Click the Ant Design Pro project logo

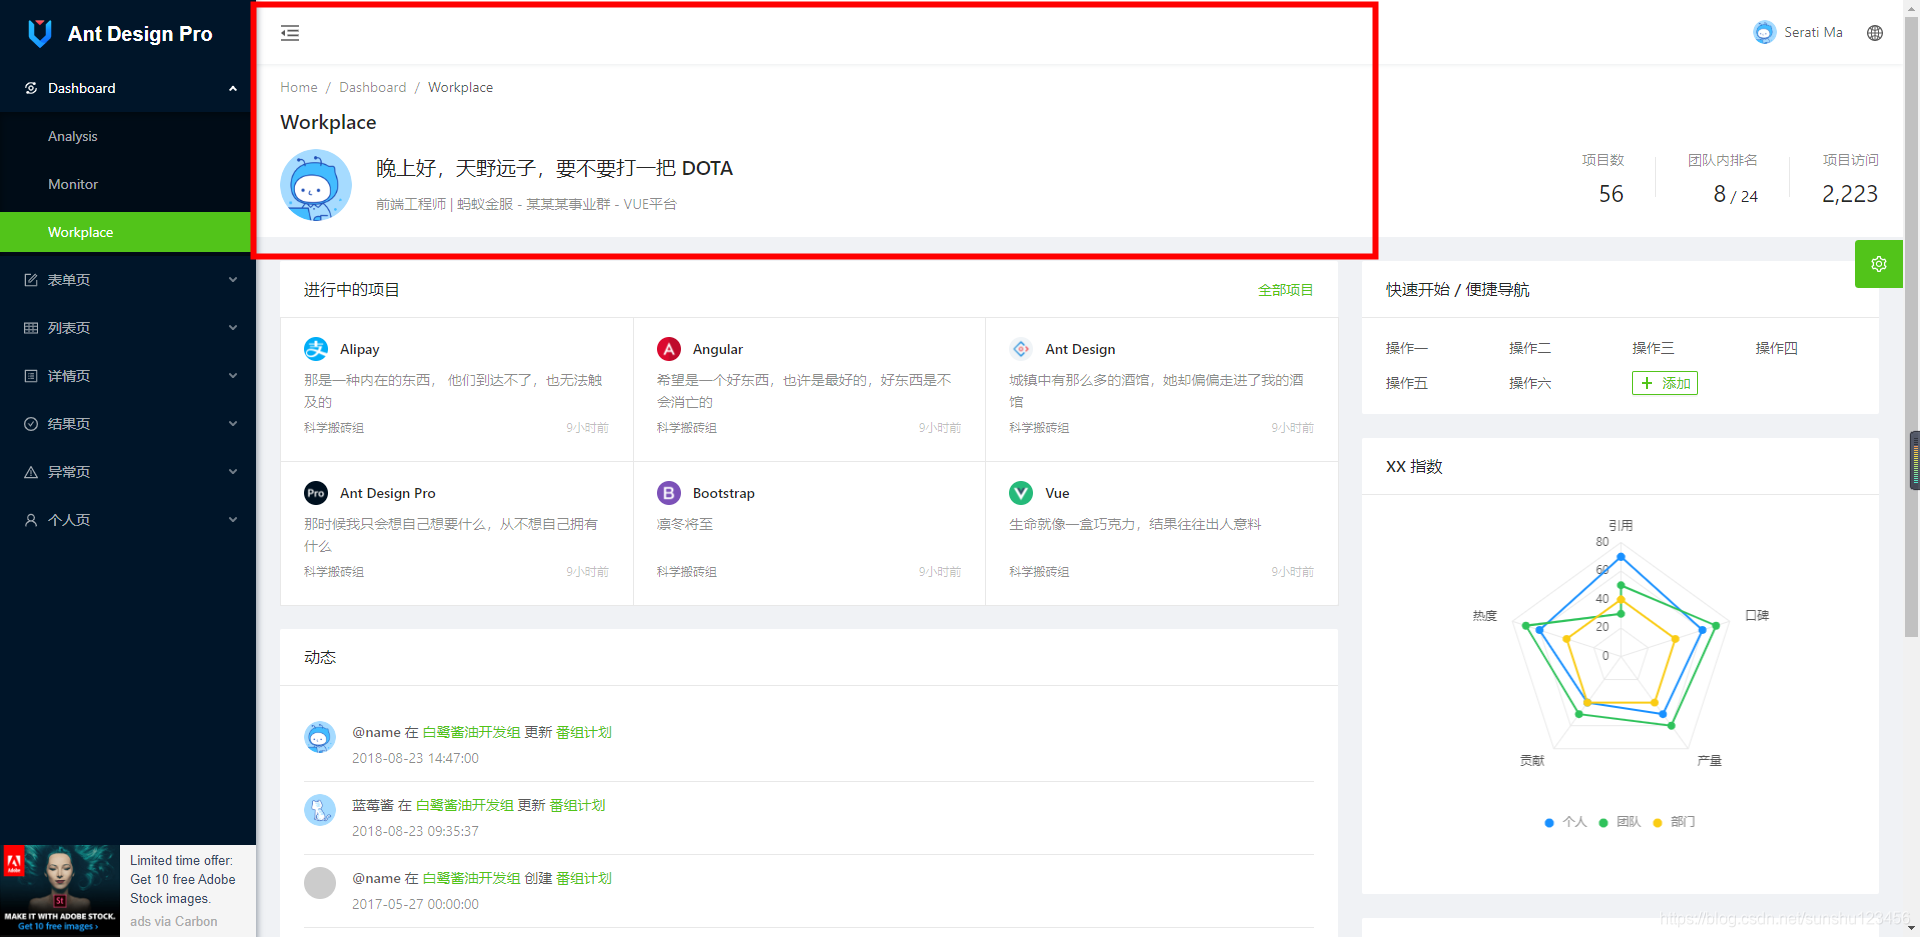[x=316, y=493]
